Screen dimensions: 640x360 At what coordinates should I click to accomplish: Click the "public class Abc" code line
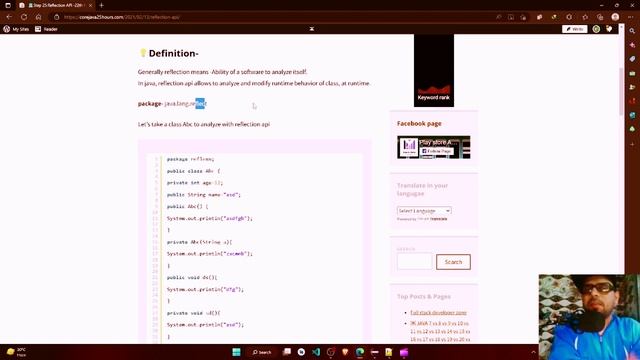[193, 171]
